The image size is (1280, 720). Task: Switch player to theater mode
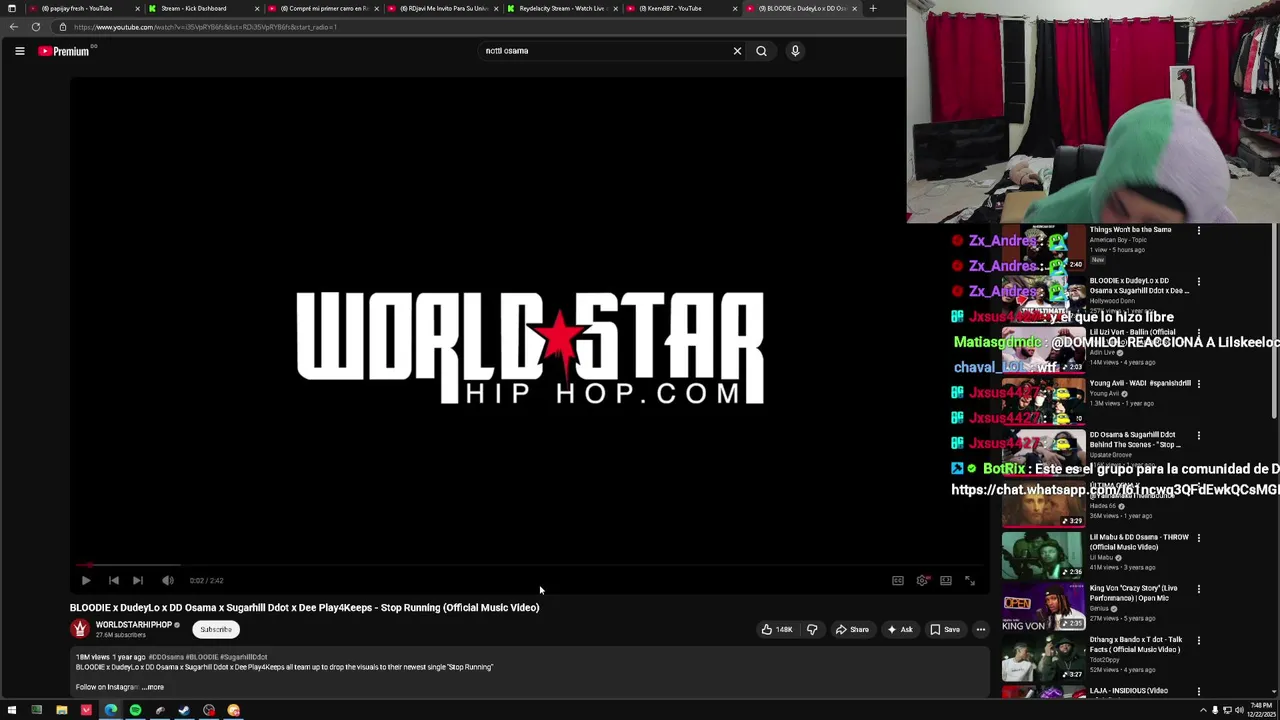pos(946,580)
